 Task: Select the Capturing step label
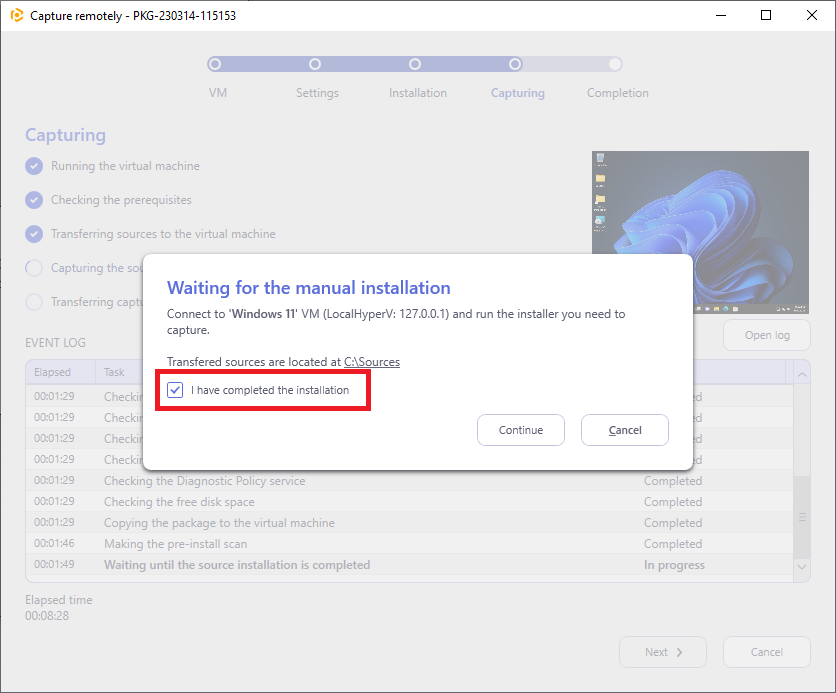click(517, 93)
